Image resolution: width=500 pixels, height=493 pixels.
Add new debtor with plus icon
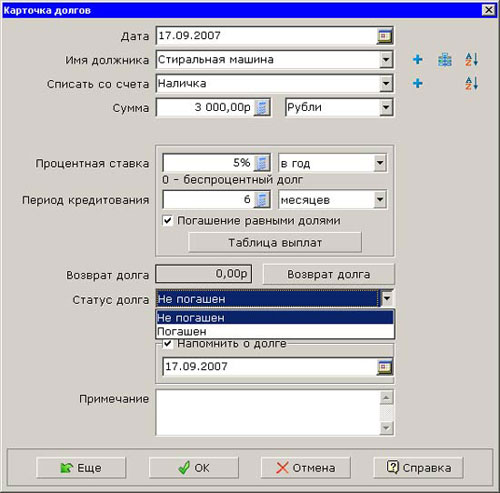(x=417, y=60)
